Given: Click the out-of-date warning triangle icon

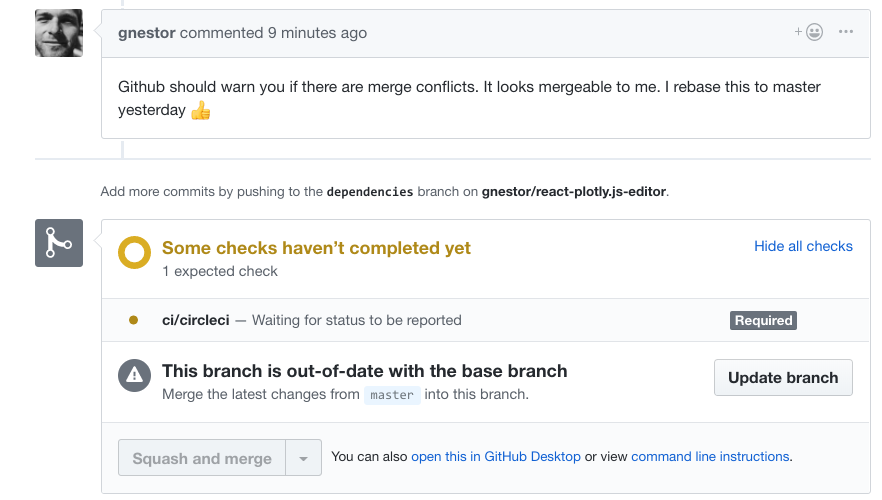Looking at the screenshot, I should [x=134, y=375].
